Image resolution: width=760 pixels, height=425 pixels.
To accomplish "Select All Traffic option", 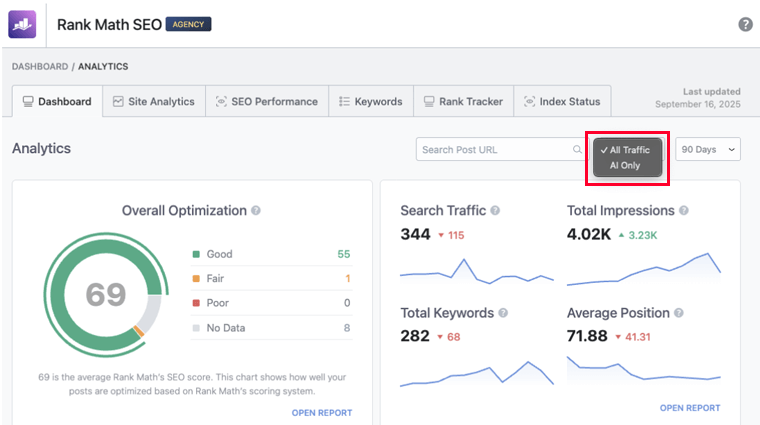I will pyautogui.click(x=628, y=150).
